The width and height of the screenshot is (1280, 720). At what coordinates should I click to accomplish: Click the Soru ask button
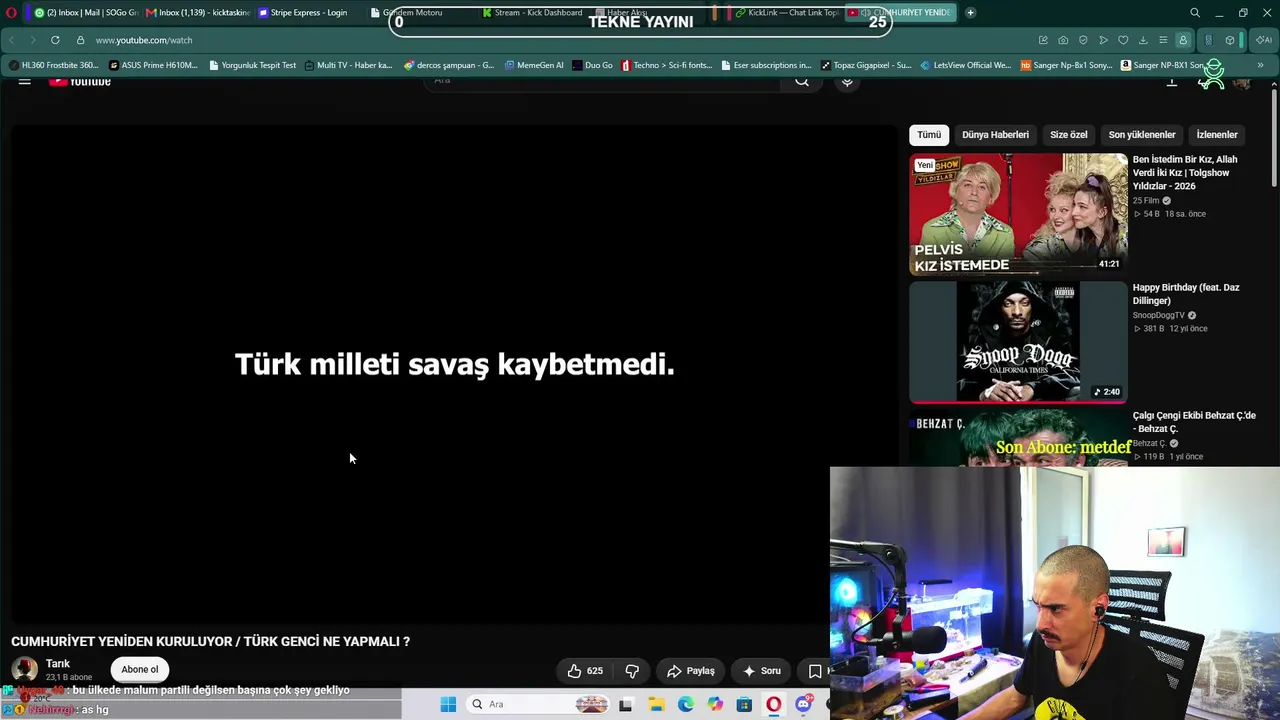pos(762,671)
